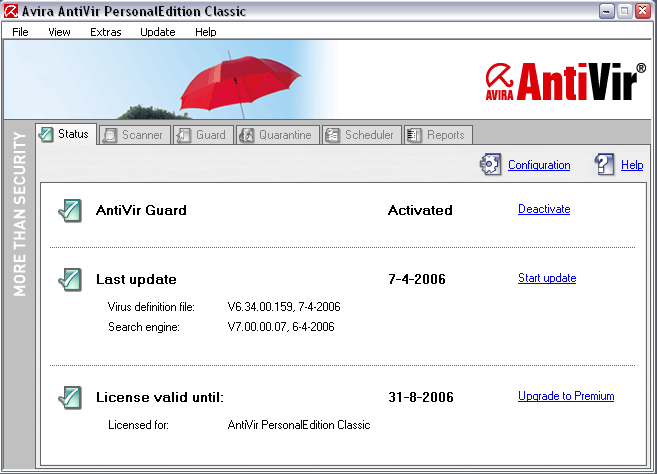This screenshot has height=474, width=657.
Task: Click the AntiVir PersonalEdition Classic license text
Action: coord(299,425)
